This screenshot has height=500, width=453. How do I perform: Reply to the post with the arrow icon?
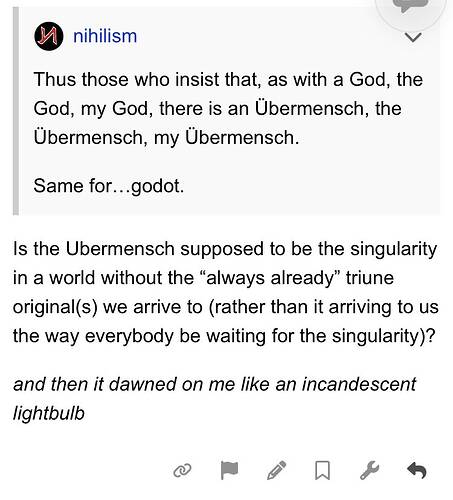[417, 470]
